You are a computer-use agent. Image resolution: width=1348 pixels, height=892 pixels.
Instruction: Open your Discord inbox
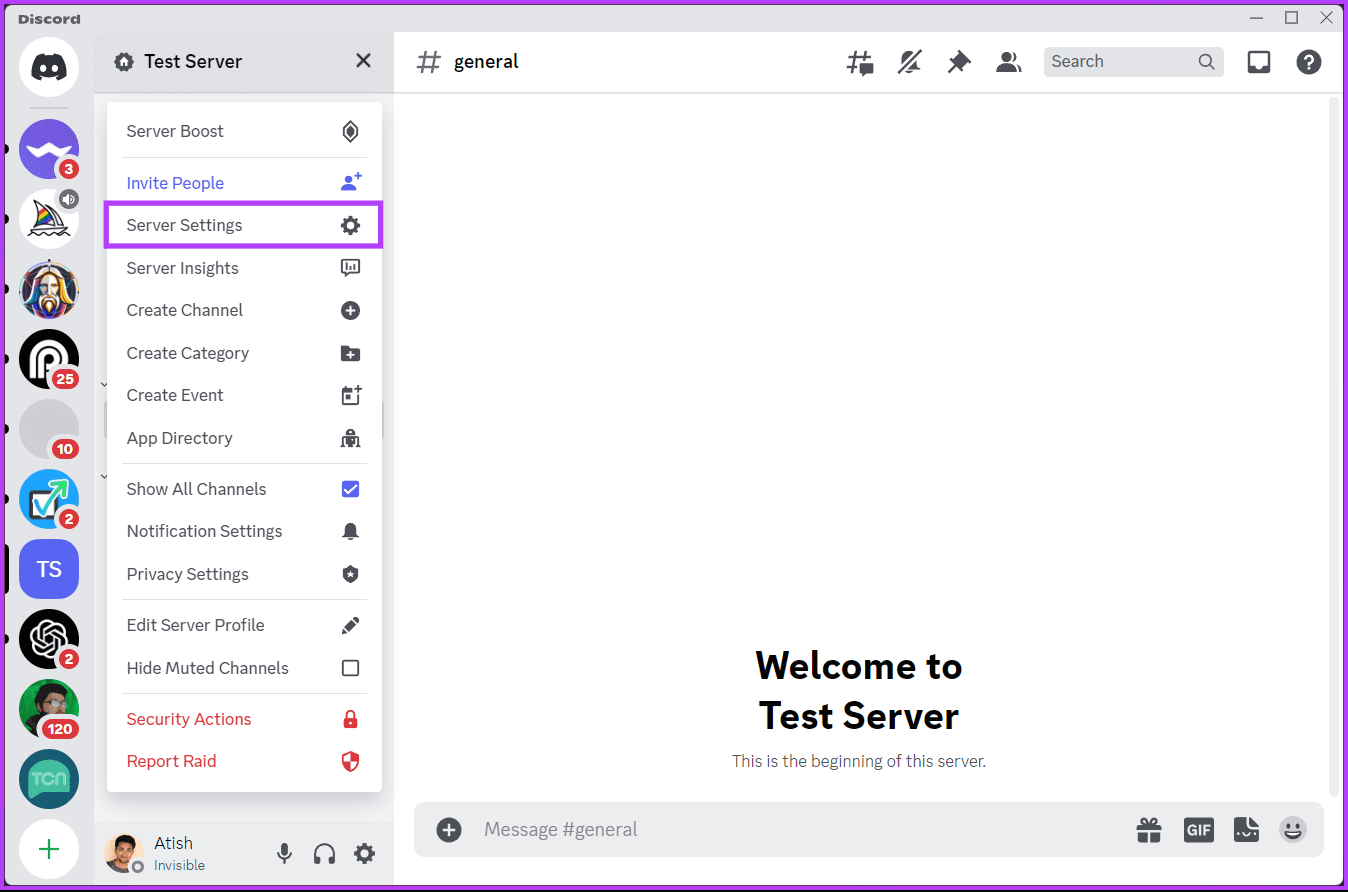point(1258,61)
